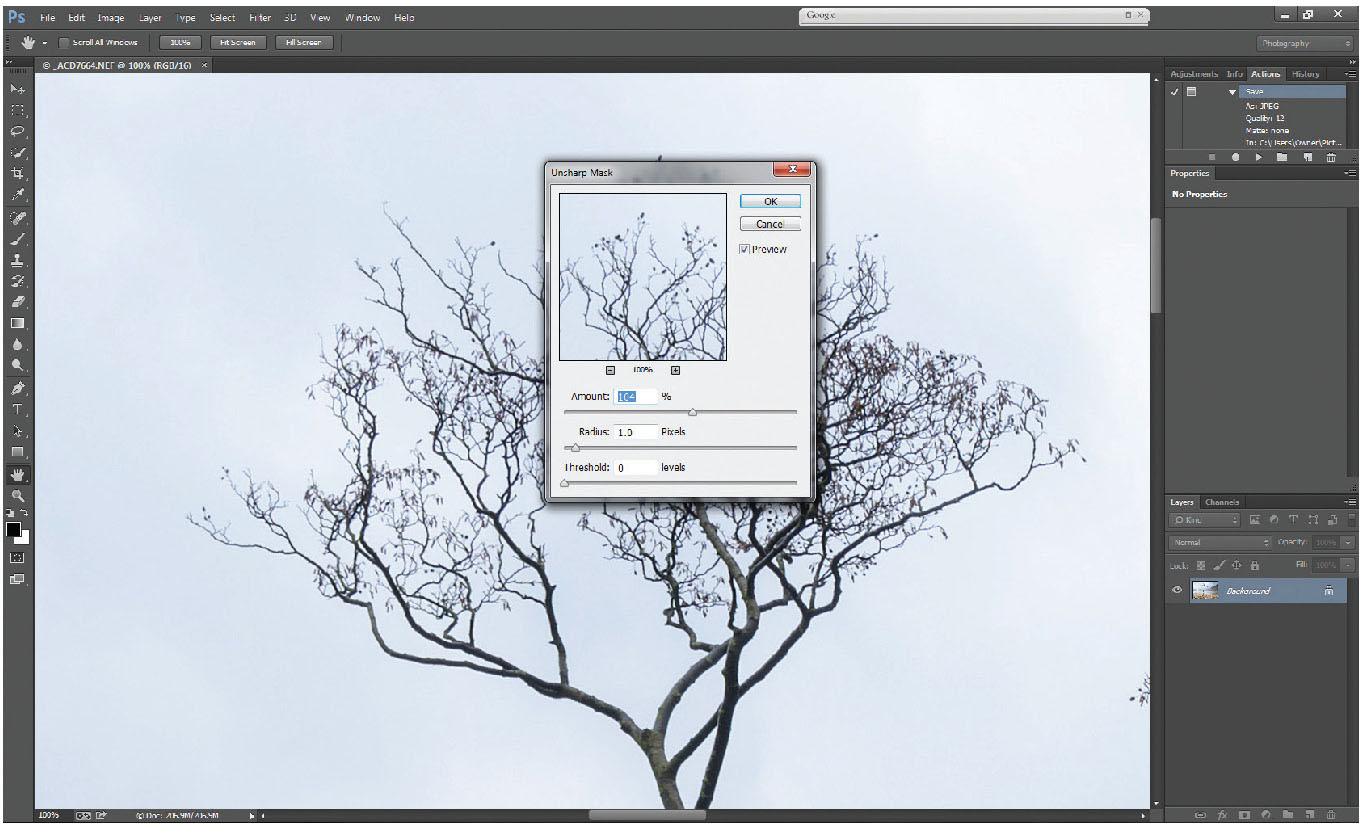This screenshot has height=824, width=1360.
Task: Select the Eraser tool
Action: point(18,302)
